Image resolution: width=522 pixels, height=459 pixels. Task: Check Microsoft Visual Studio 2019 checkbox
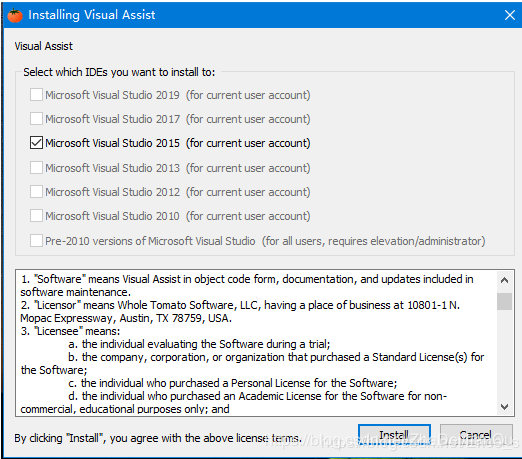point(36,95)
